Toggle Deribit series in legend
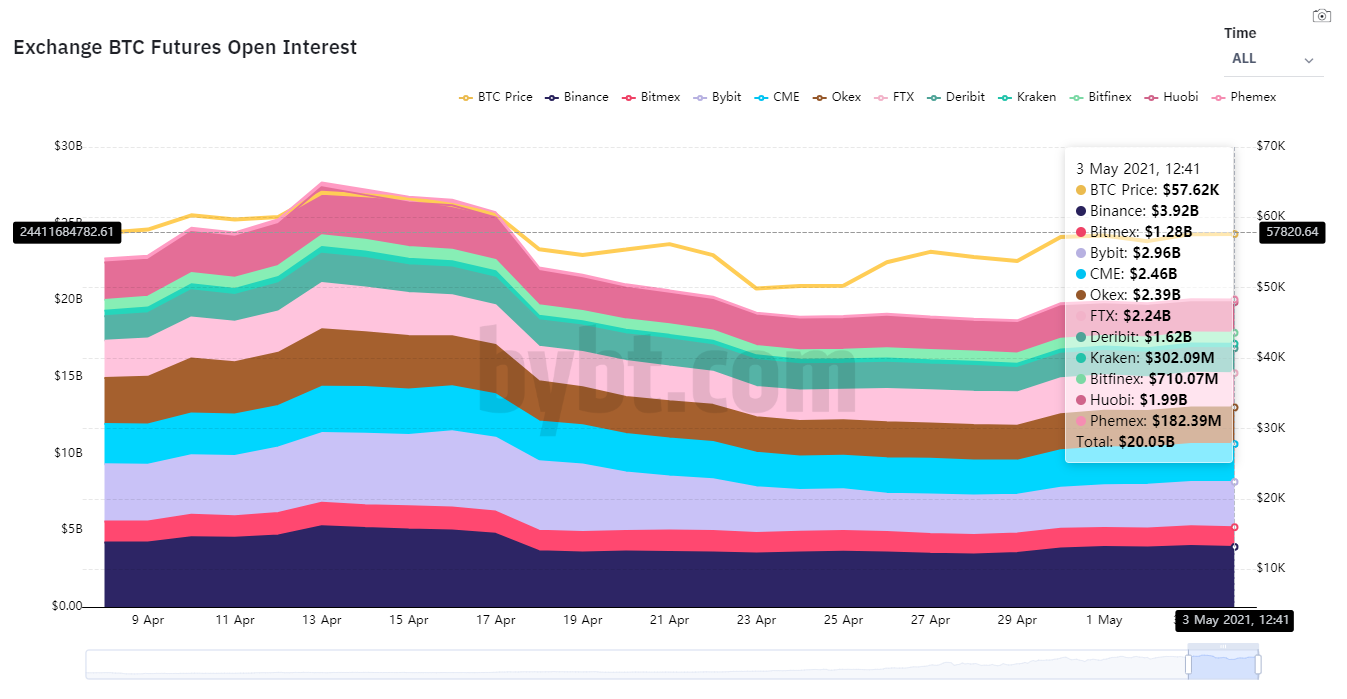Screen dimensions: 1347x699 (x=956, y=97)
